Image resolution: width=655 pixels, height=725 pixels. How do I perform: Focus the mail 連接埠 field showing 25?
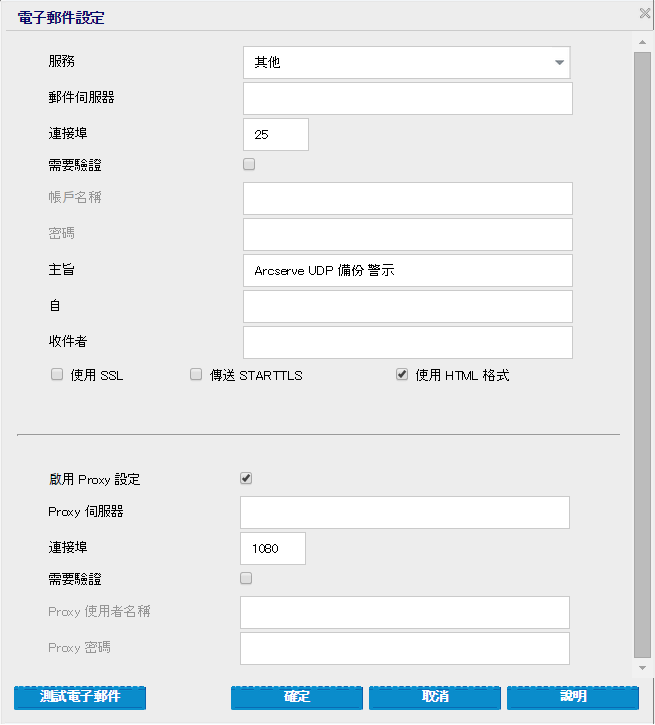(x=275, y=134)
